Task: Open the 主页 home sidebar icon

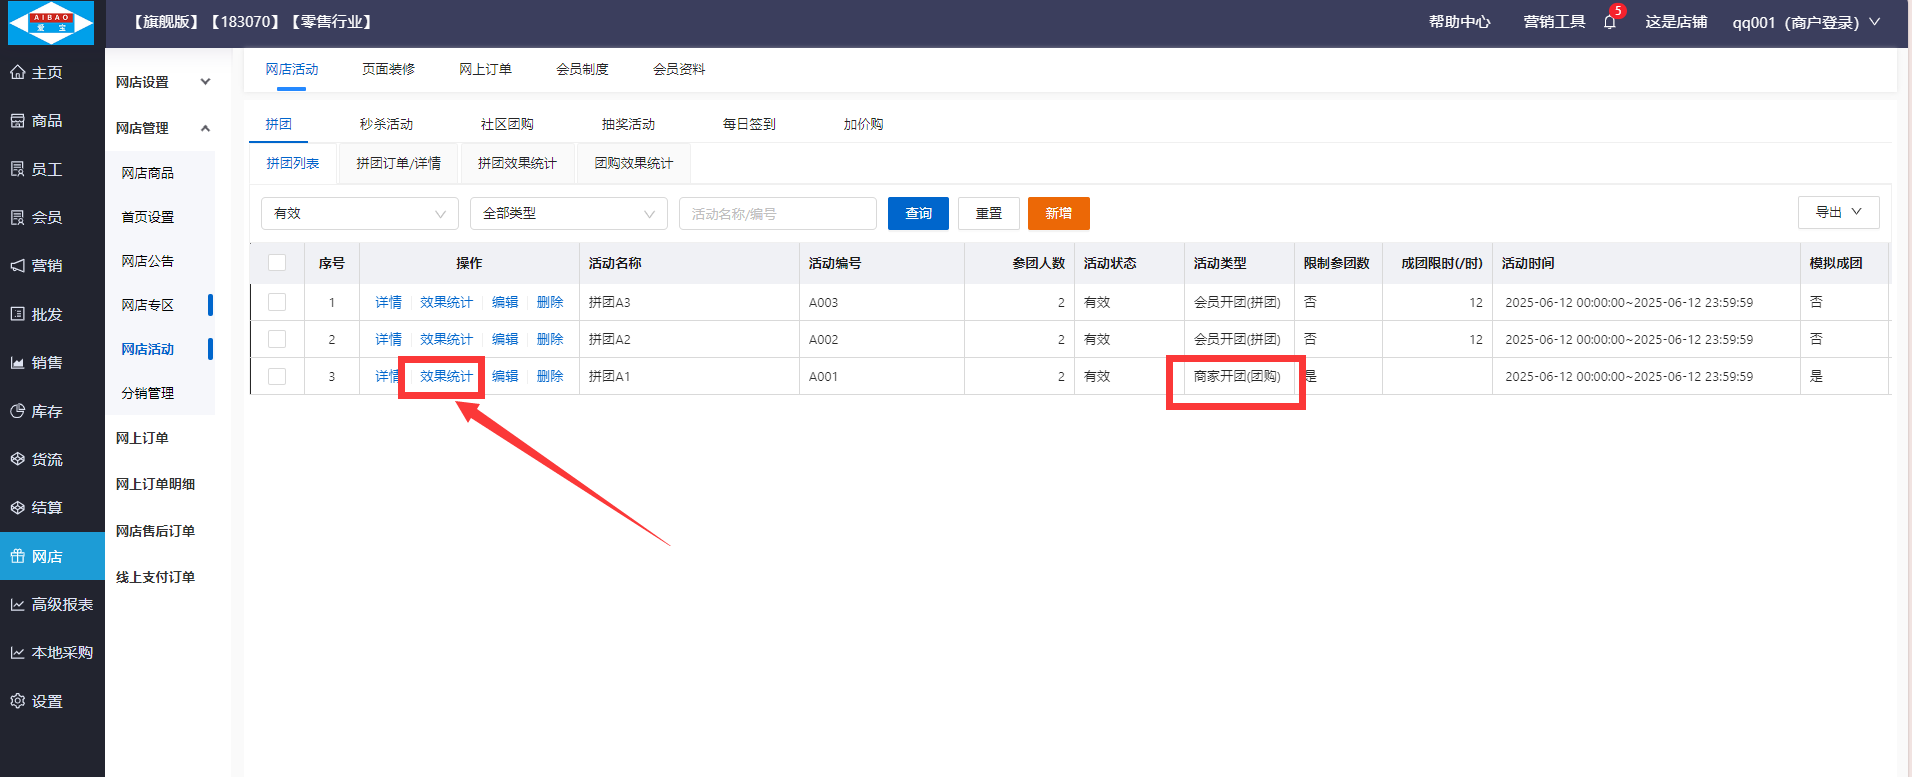Action: pyautogui.click(x=18, y=72)
